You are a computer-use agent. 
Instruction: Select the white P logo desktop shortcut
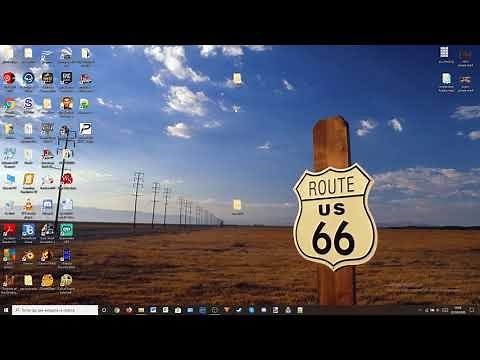point(85,129)
